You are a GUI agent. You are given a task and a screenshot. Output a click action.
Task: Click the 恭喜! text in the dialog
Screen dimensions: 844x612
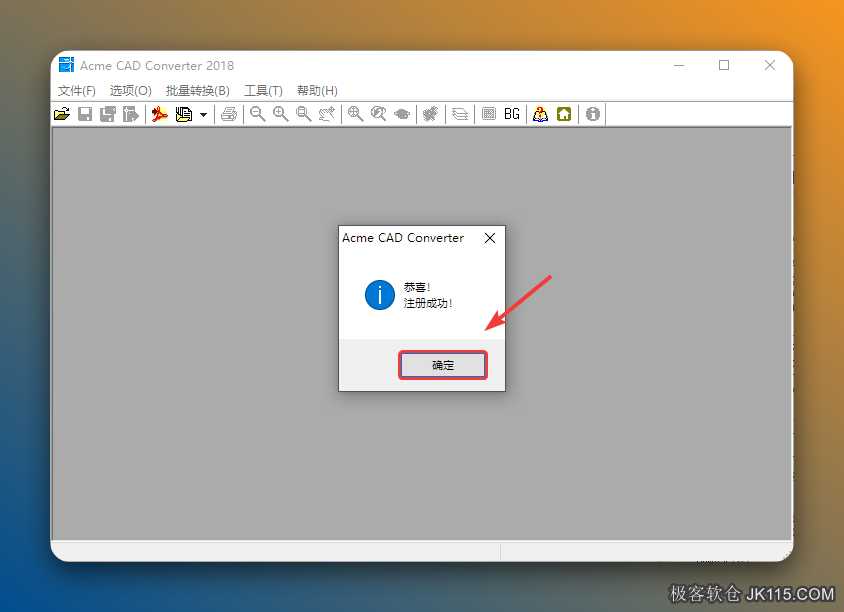click(417, 287)
